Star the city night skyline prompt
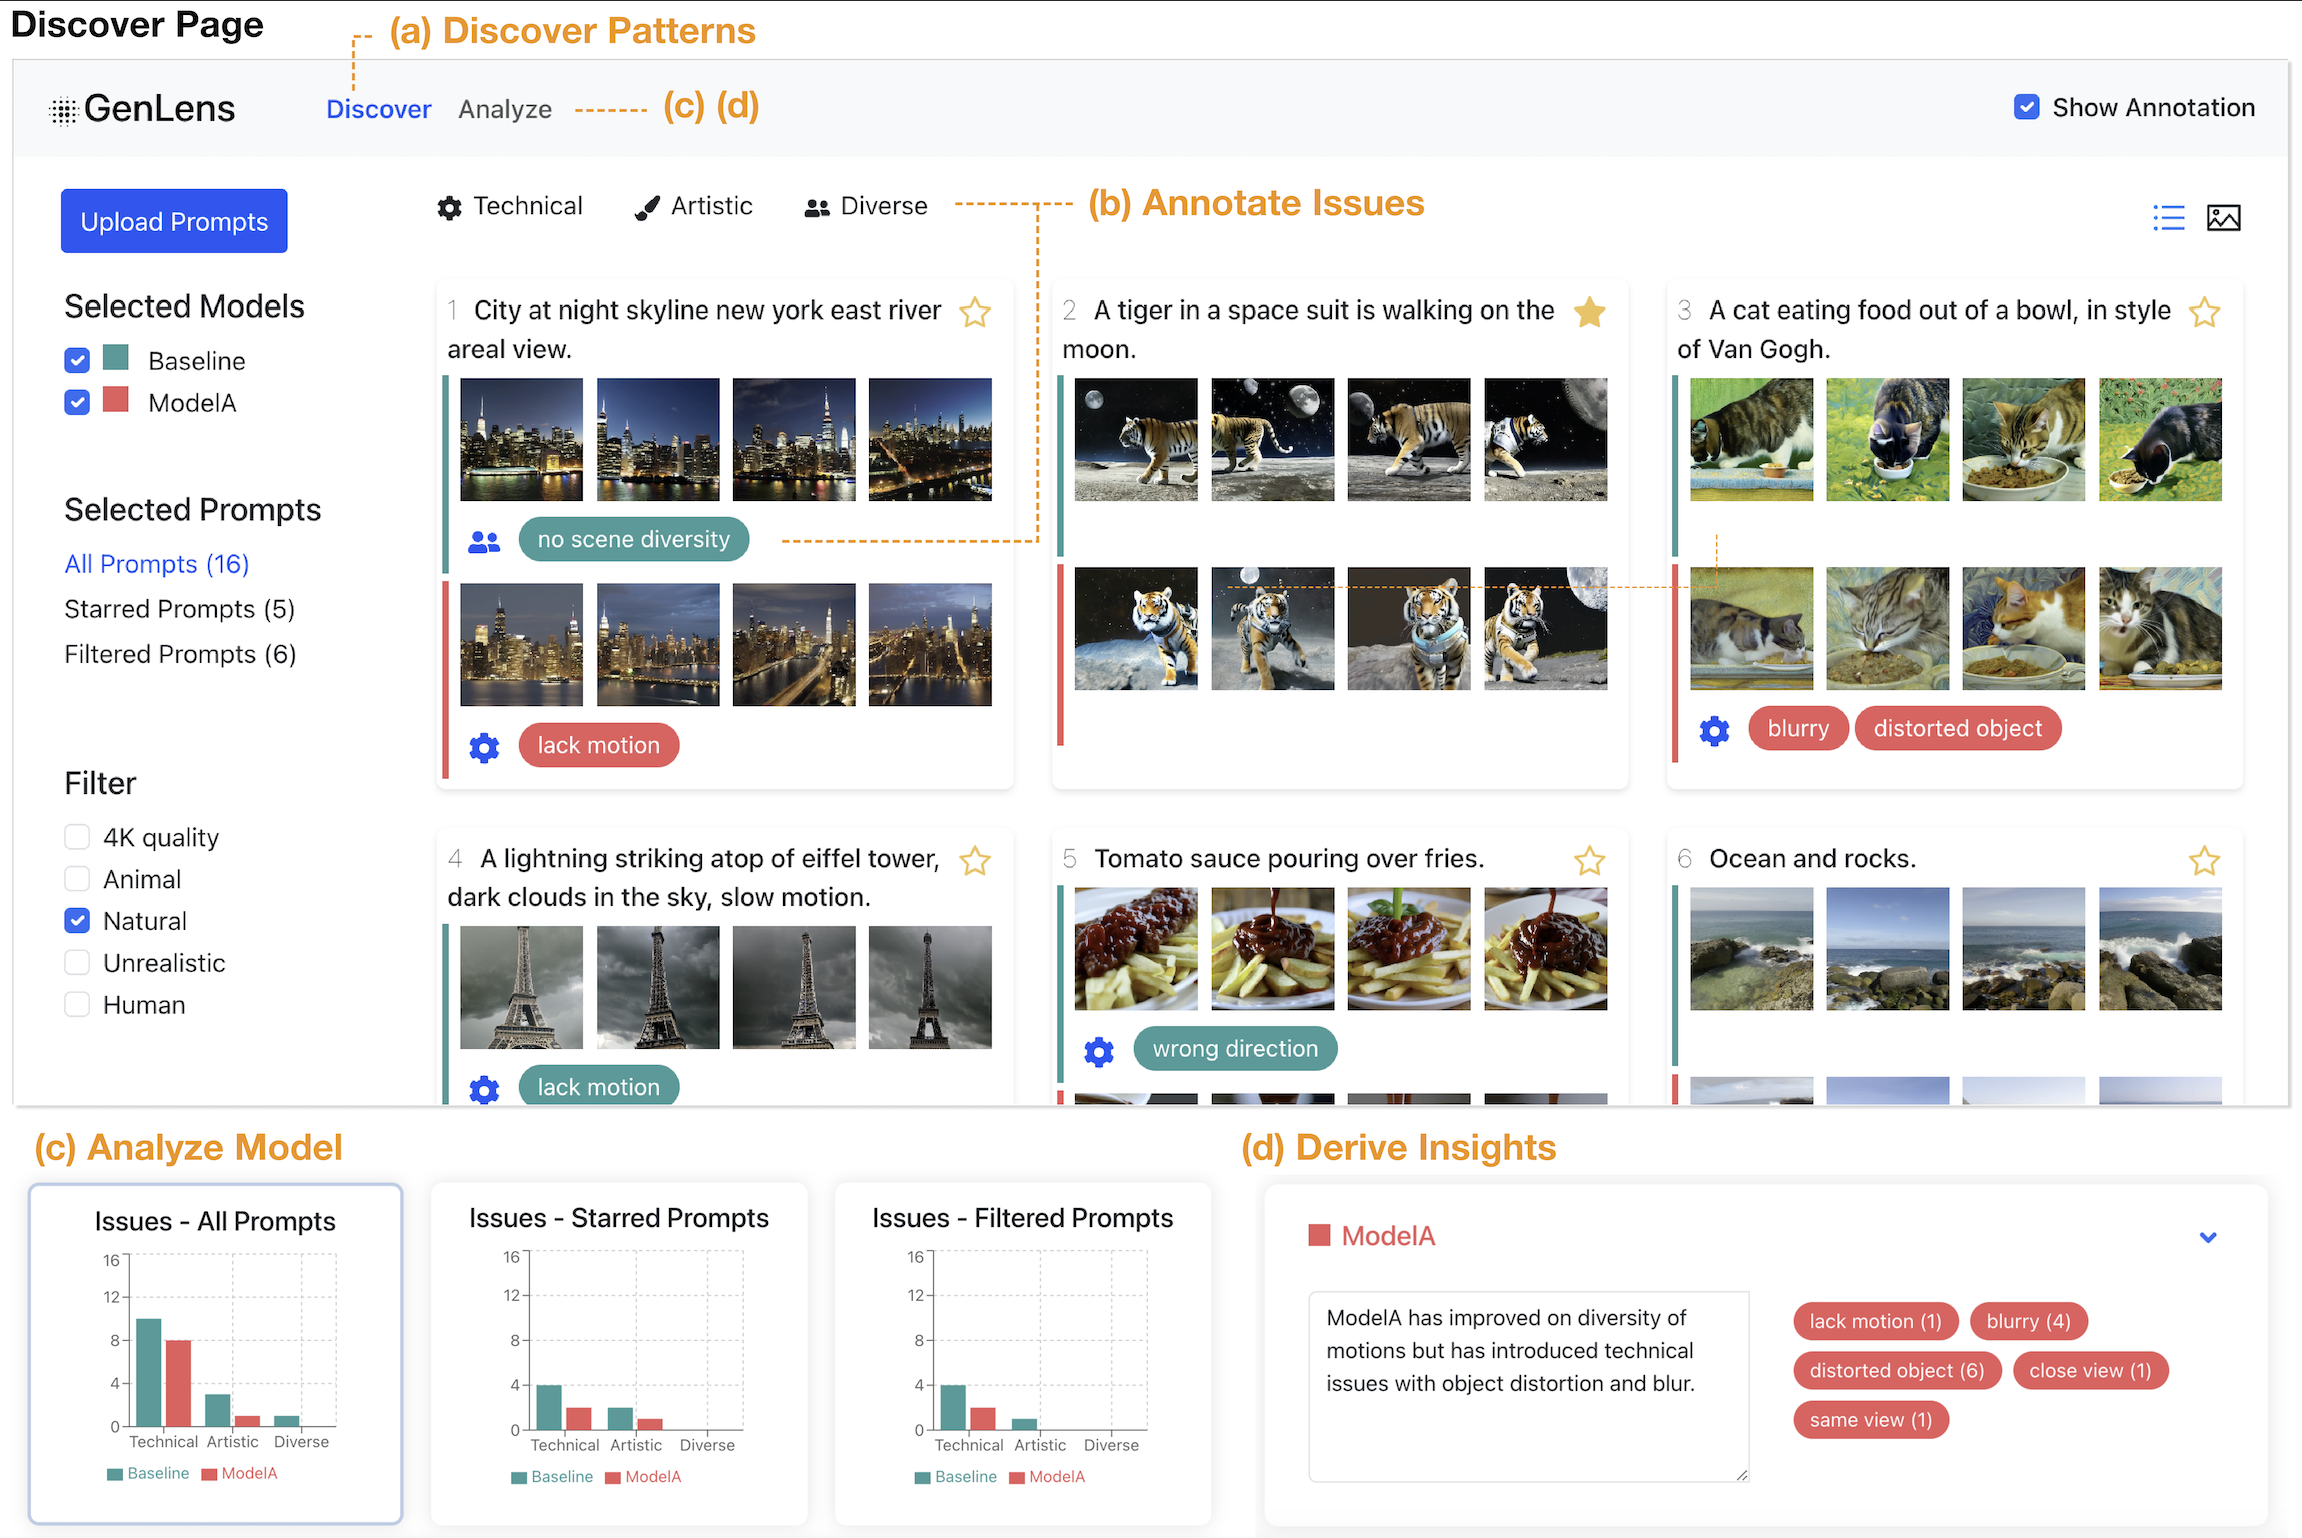The width and height of the screenshot is (2302, 1538). pyautogui.click(x=975, y=312)
